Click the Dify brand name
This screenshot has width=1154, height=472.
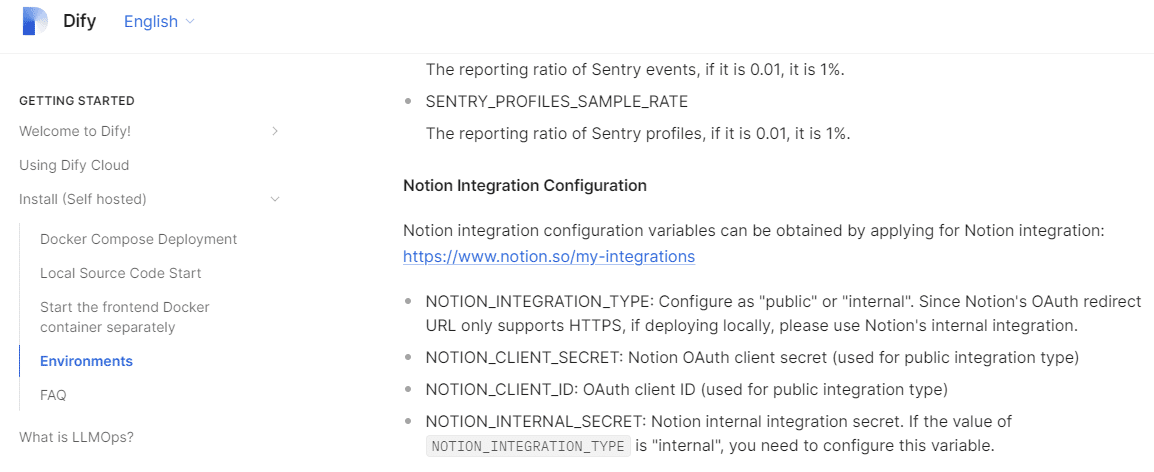pos(79,21)
